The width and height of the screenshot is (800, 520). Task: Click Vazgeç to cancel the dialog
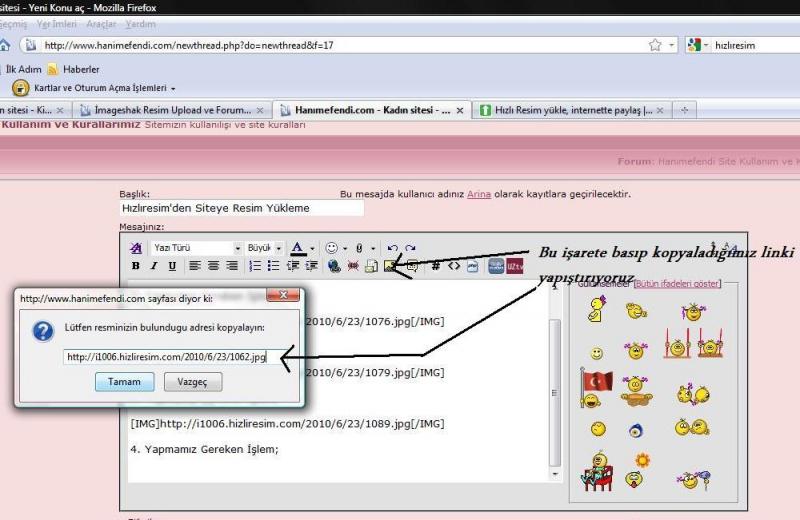pos(193,382)
